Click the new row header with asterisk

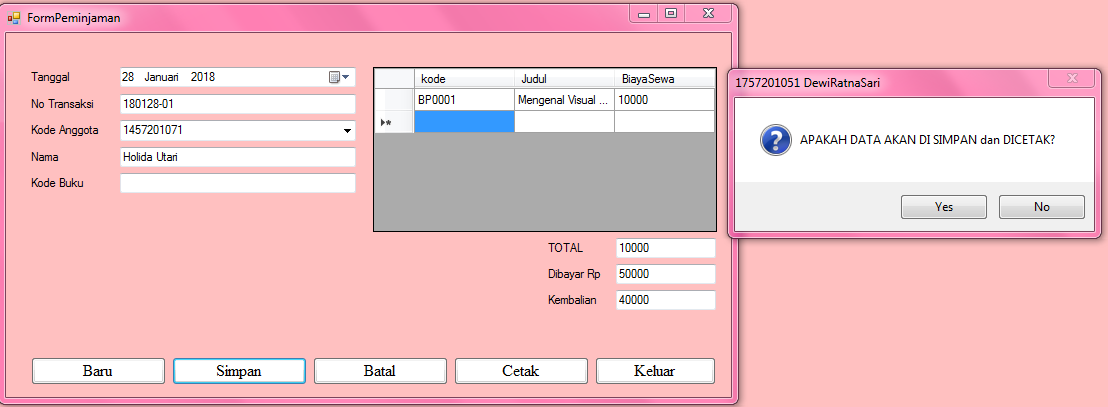[394, 122]
